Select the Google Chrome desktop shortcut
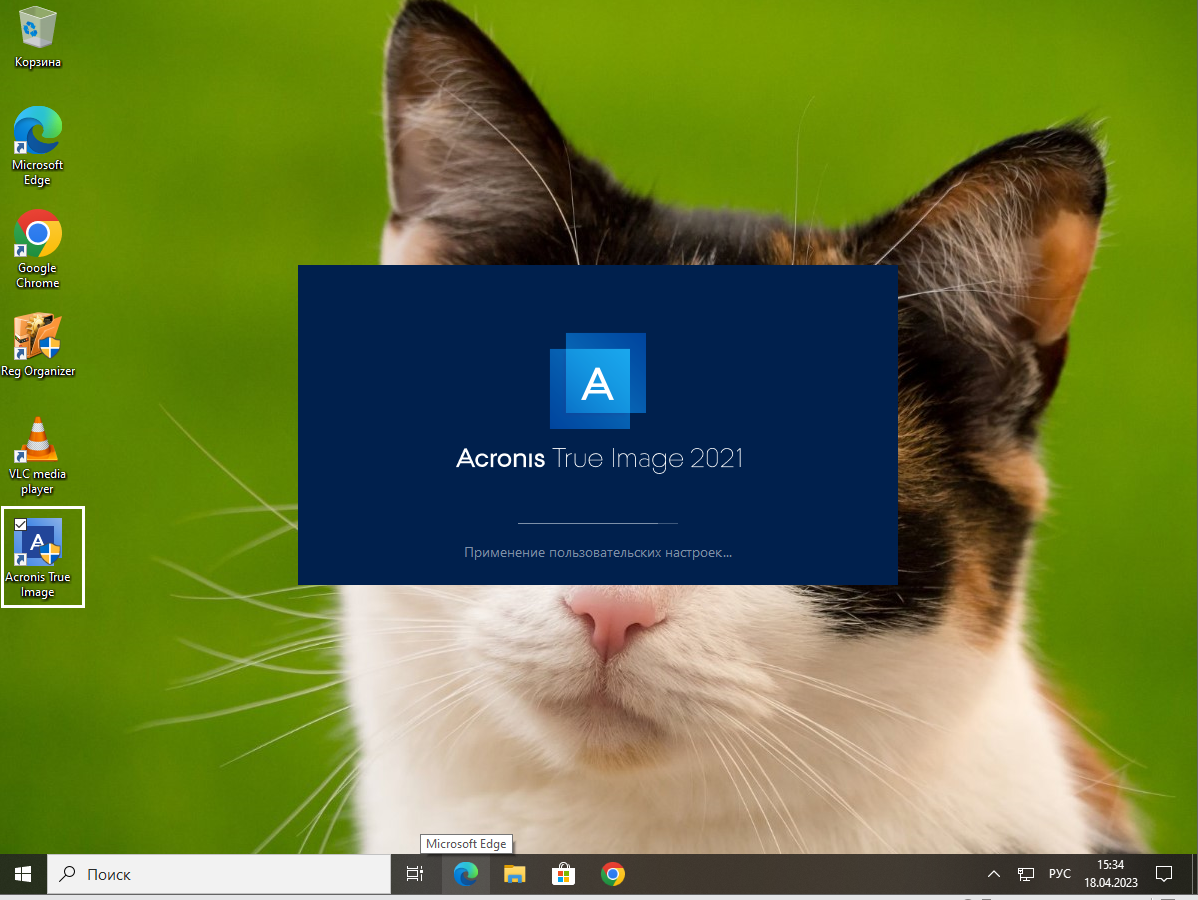This screenshot has height=900, width=1198. [37, 250]
